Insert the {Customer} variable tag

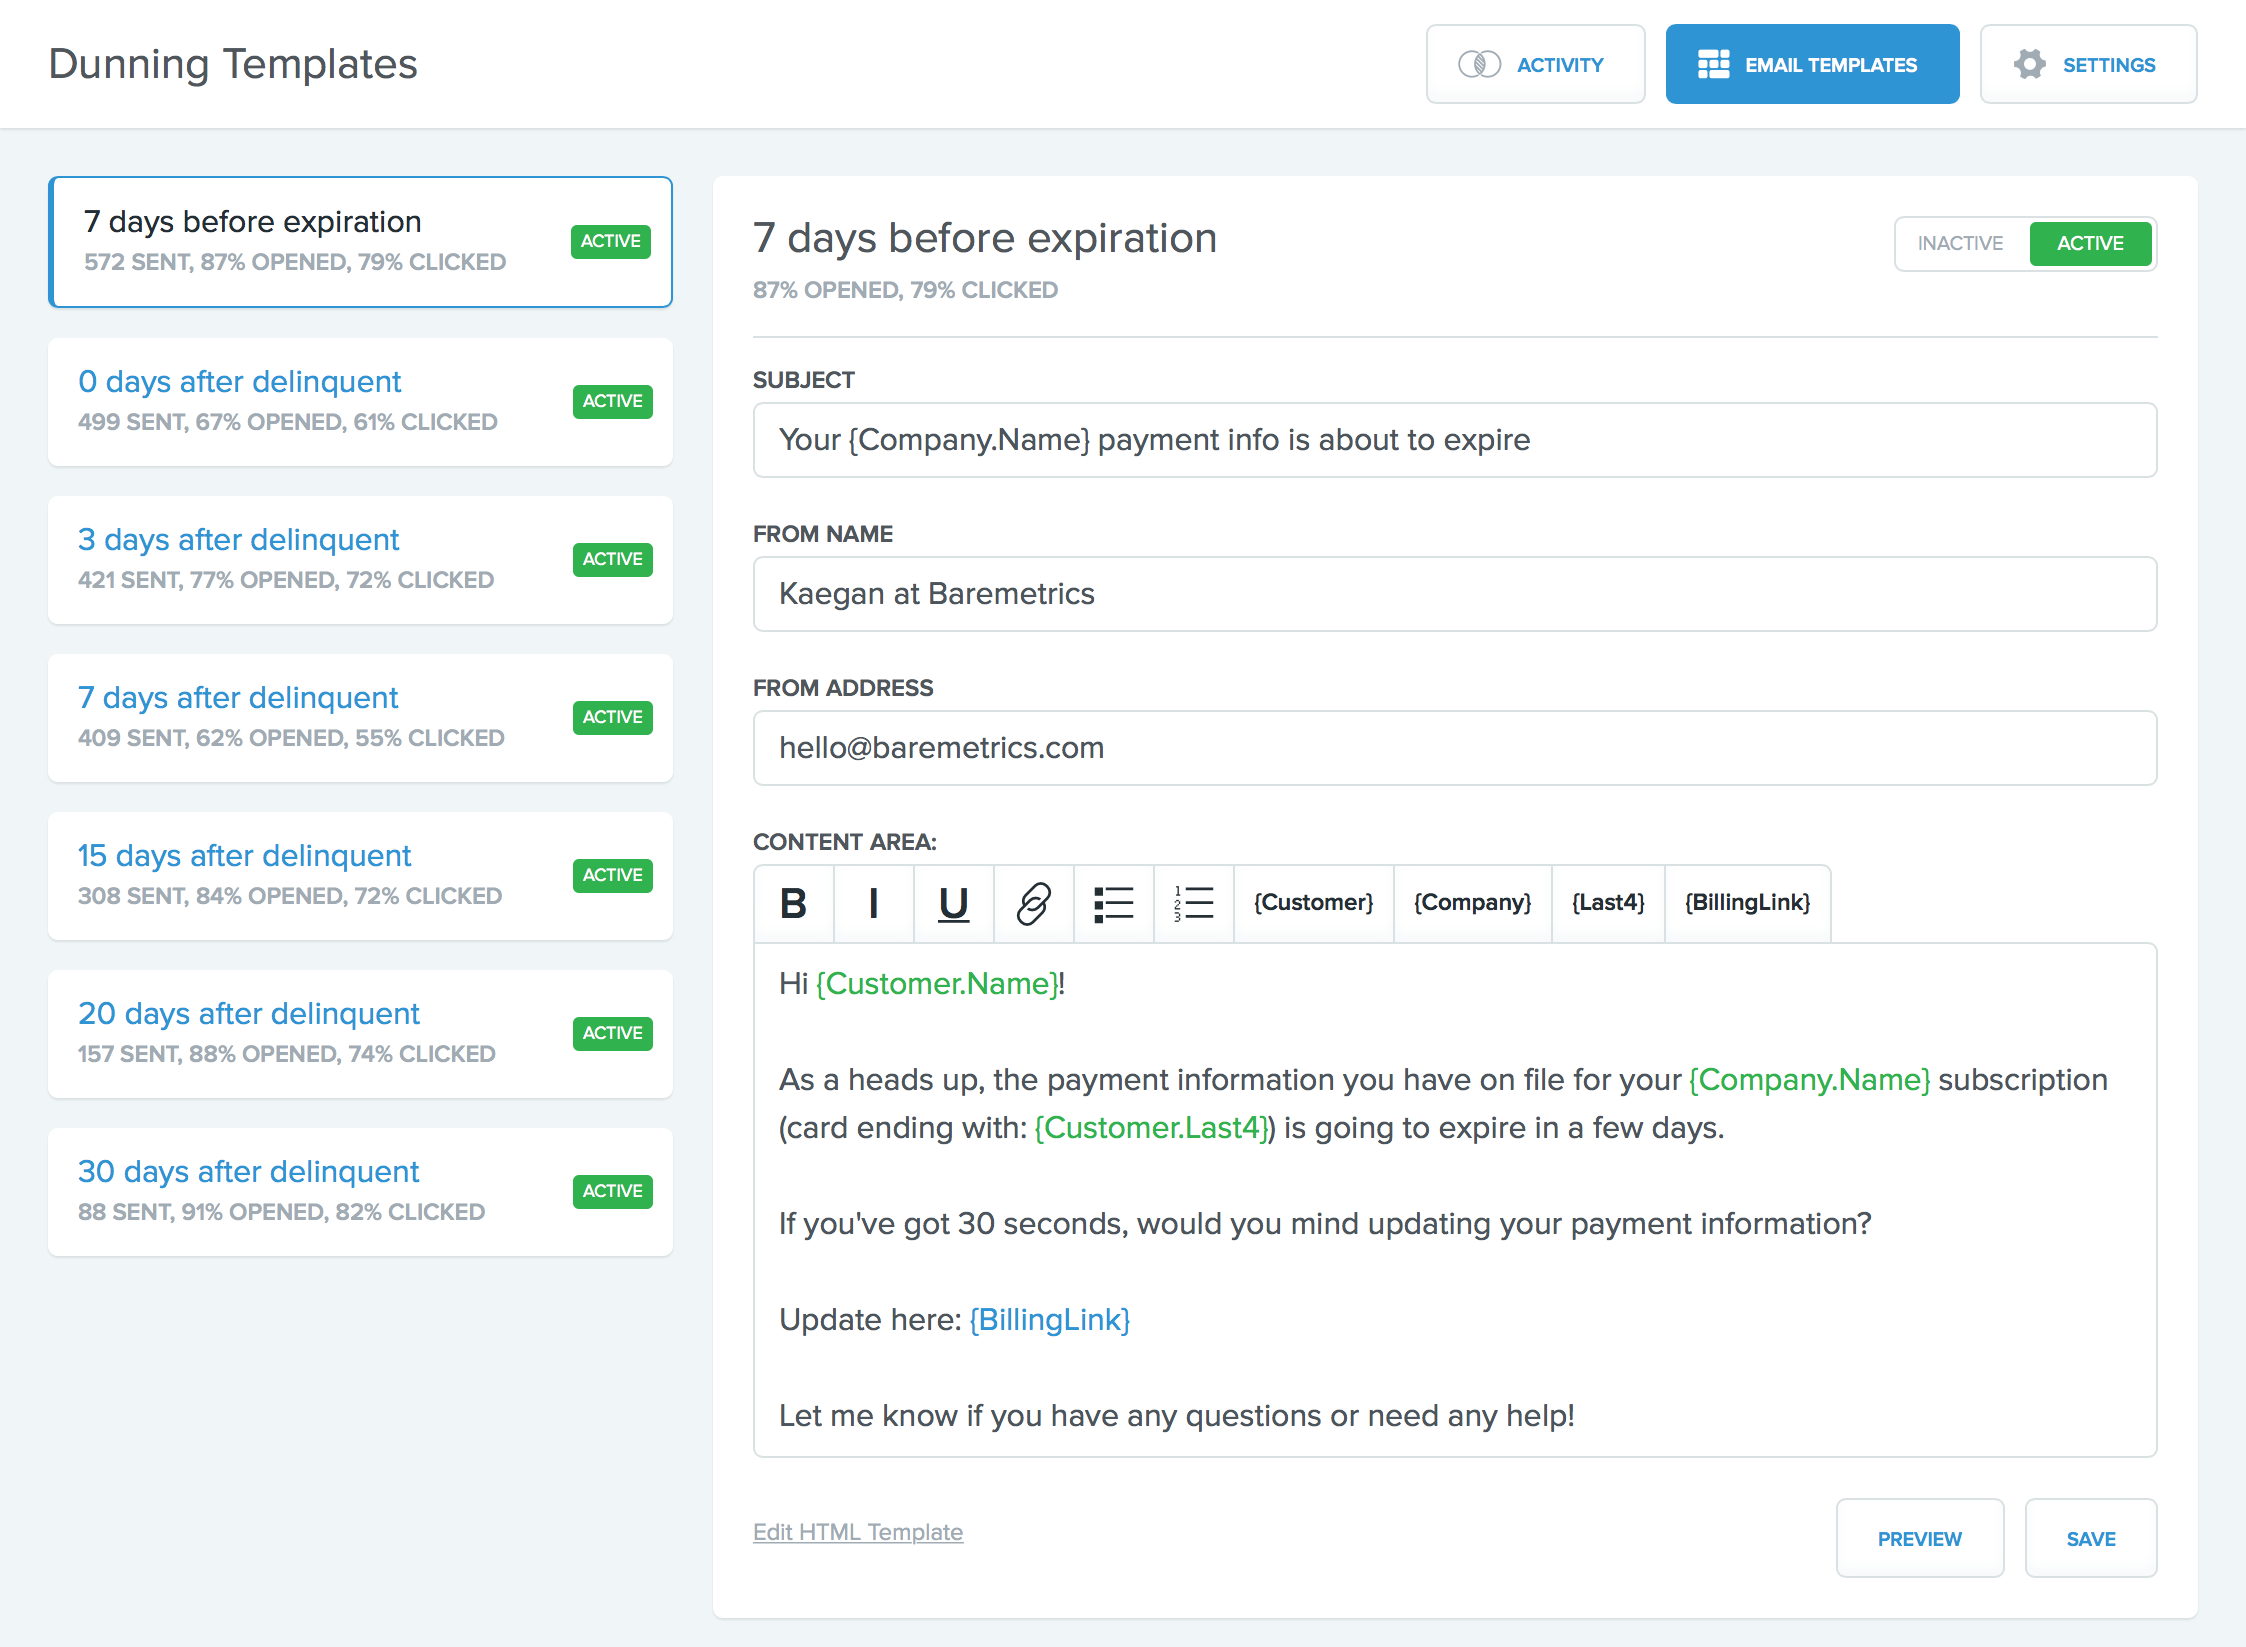[x=1313, y=903]
